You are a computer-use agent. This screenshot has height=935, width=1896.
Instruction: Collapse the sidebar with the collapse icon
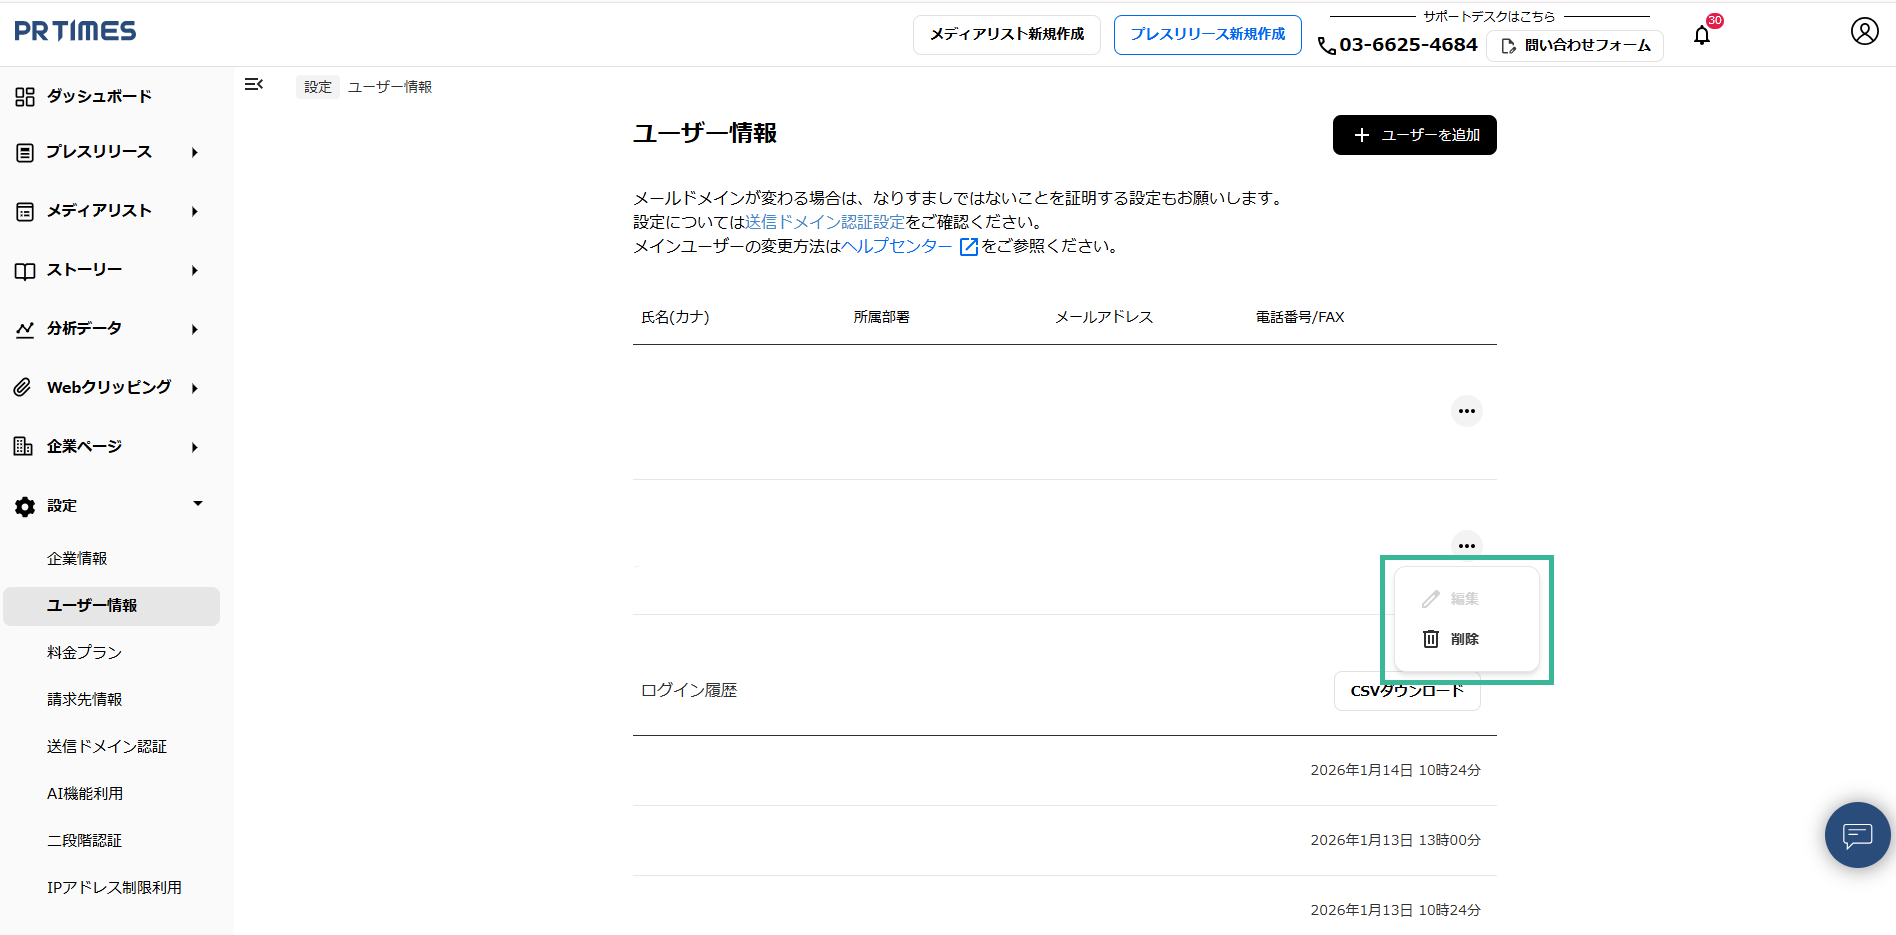point(254,85)
